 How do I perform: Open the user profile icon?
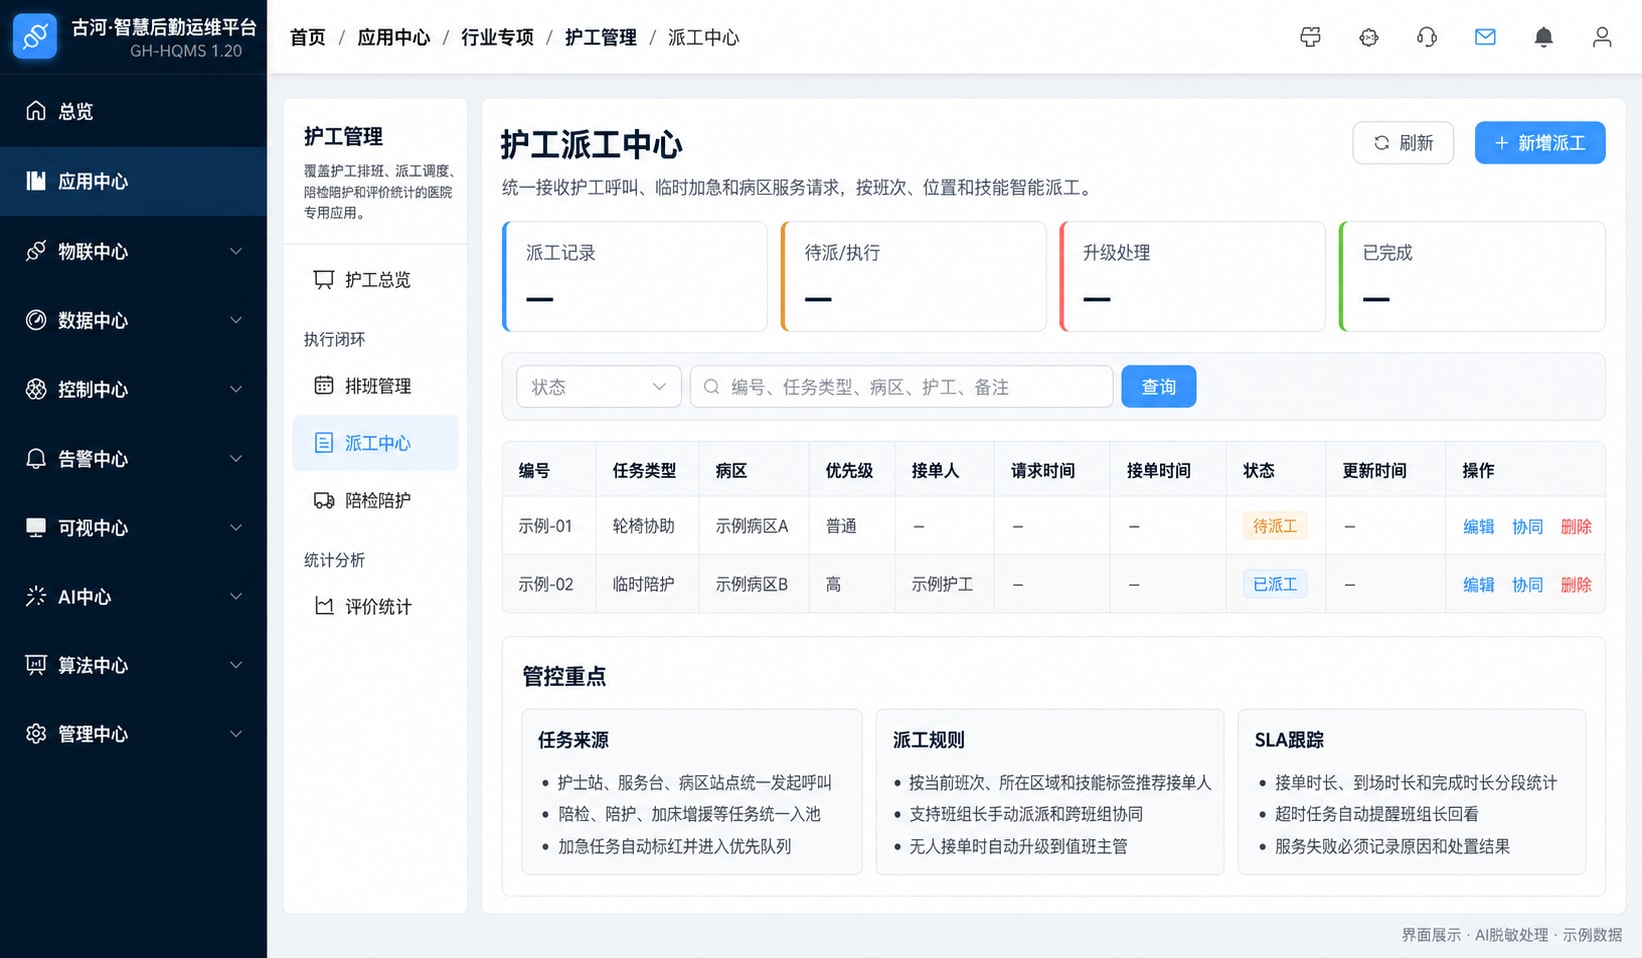(x=1602, y=37)
